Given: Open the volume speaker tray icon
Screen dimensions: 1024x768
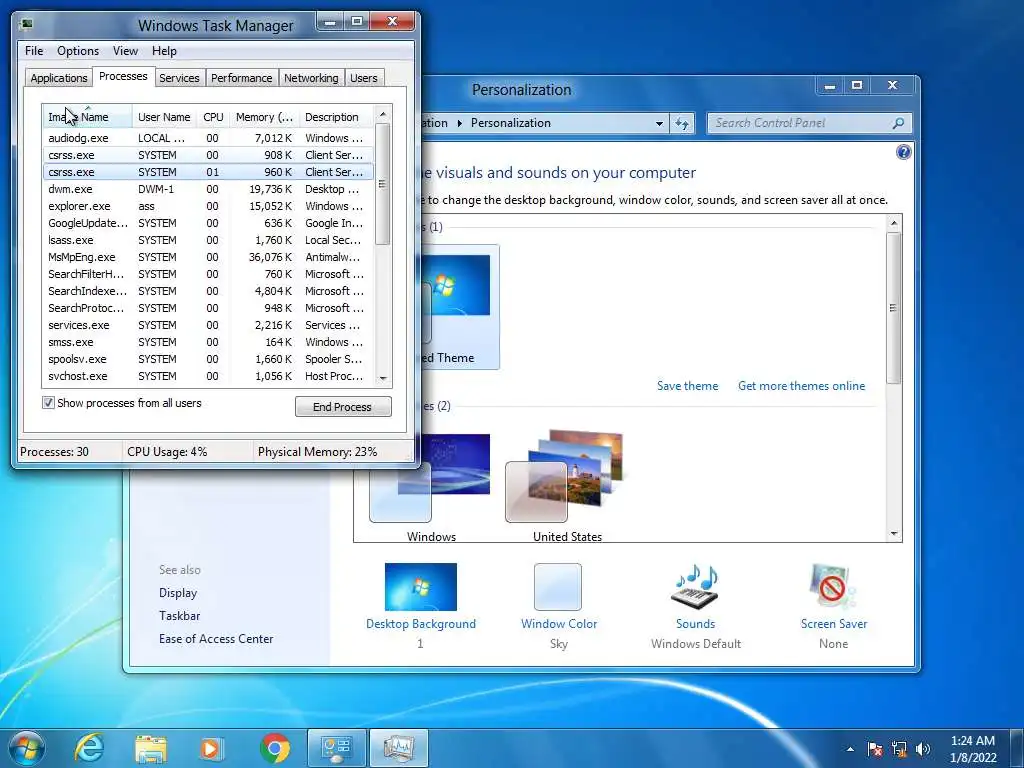Looking at the screenshot, I should pos(923,749).
